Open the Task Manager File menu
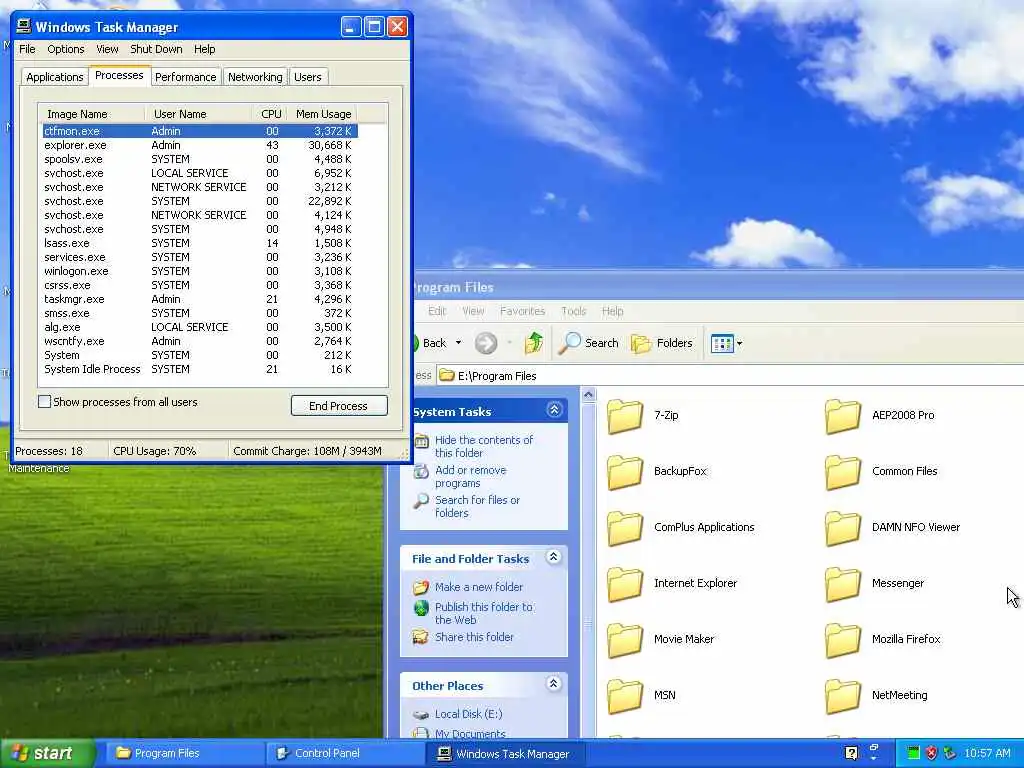This screenshot has width=1024, height=768. tap(27, 49)
